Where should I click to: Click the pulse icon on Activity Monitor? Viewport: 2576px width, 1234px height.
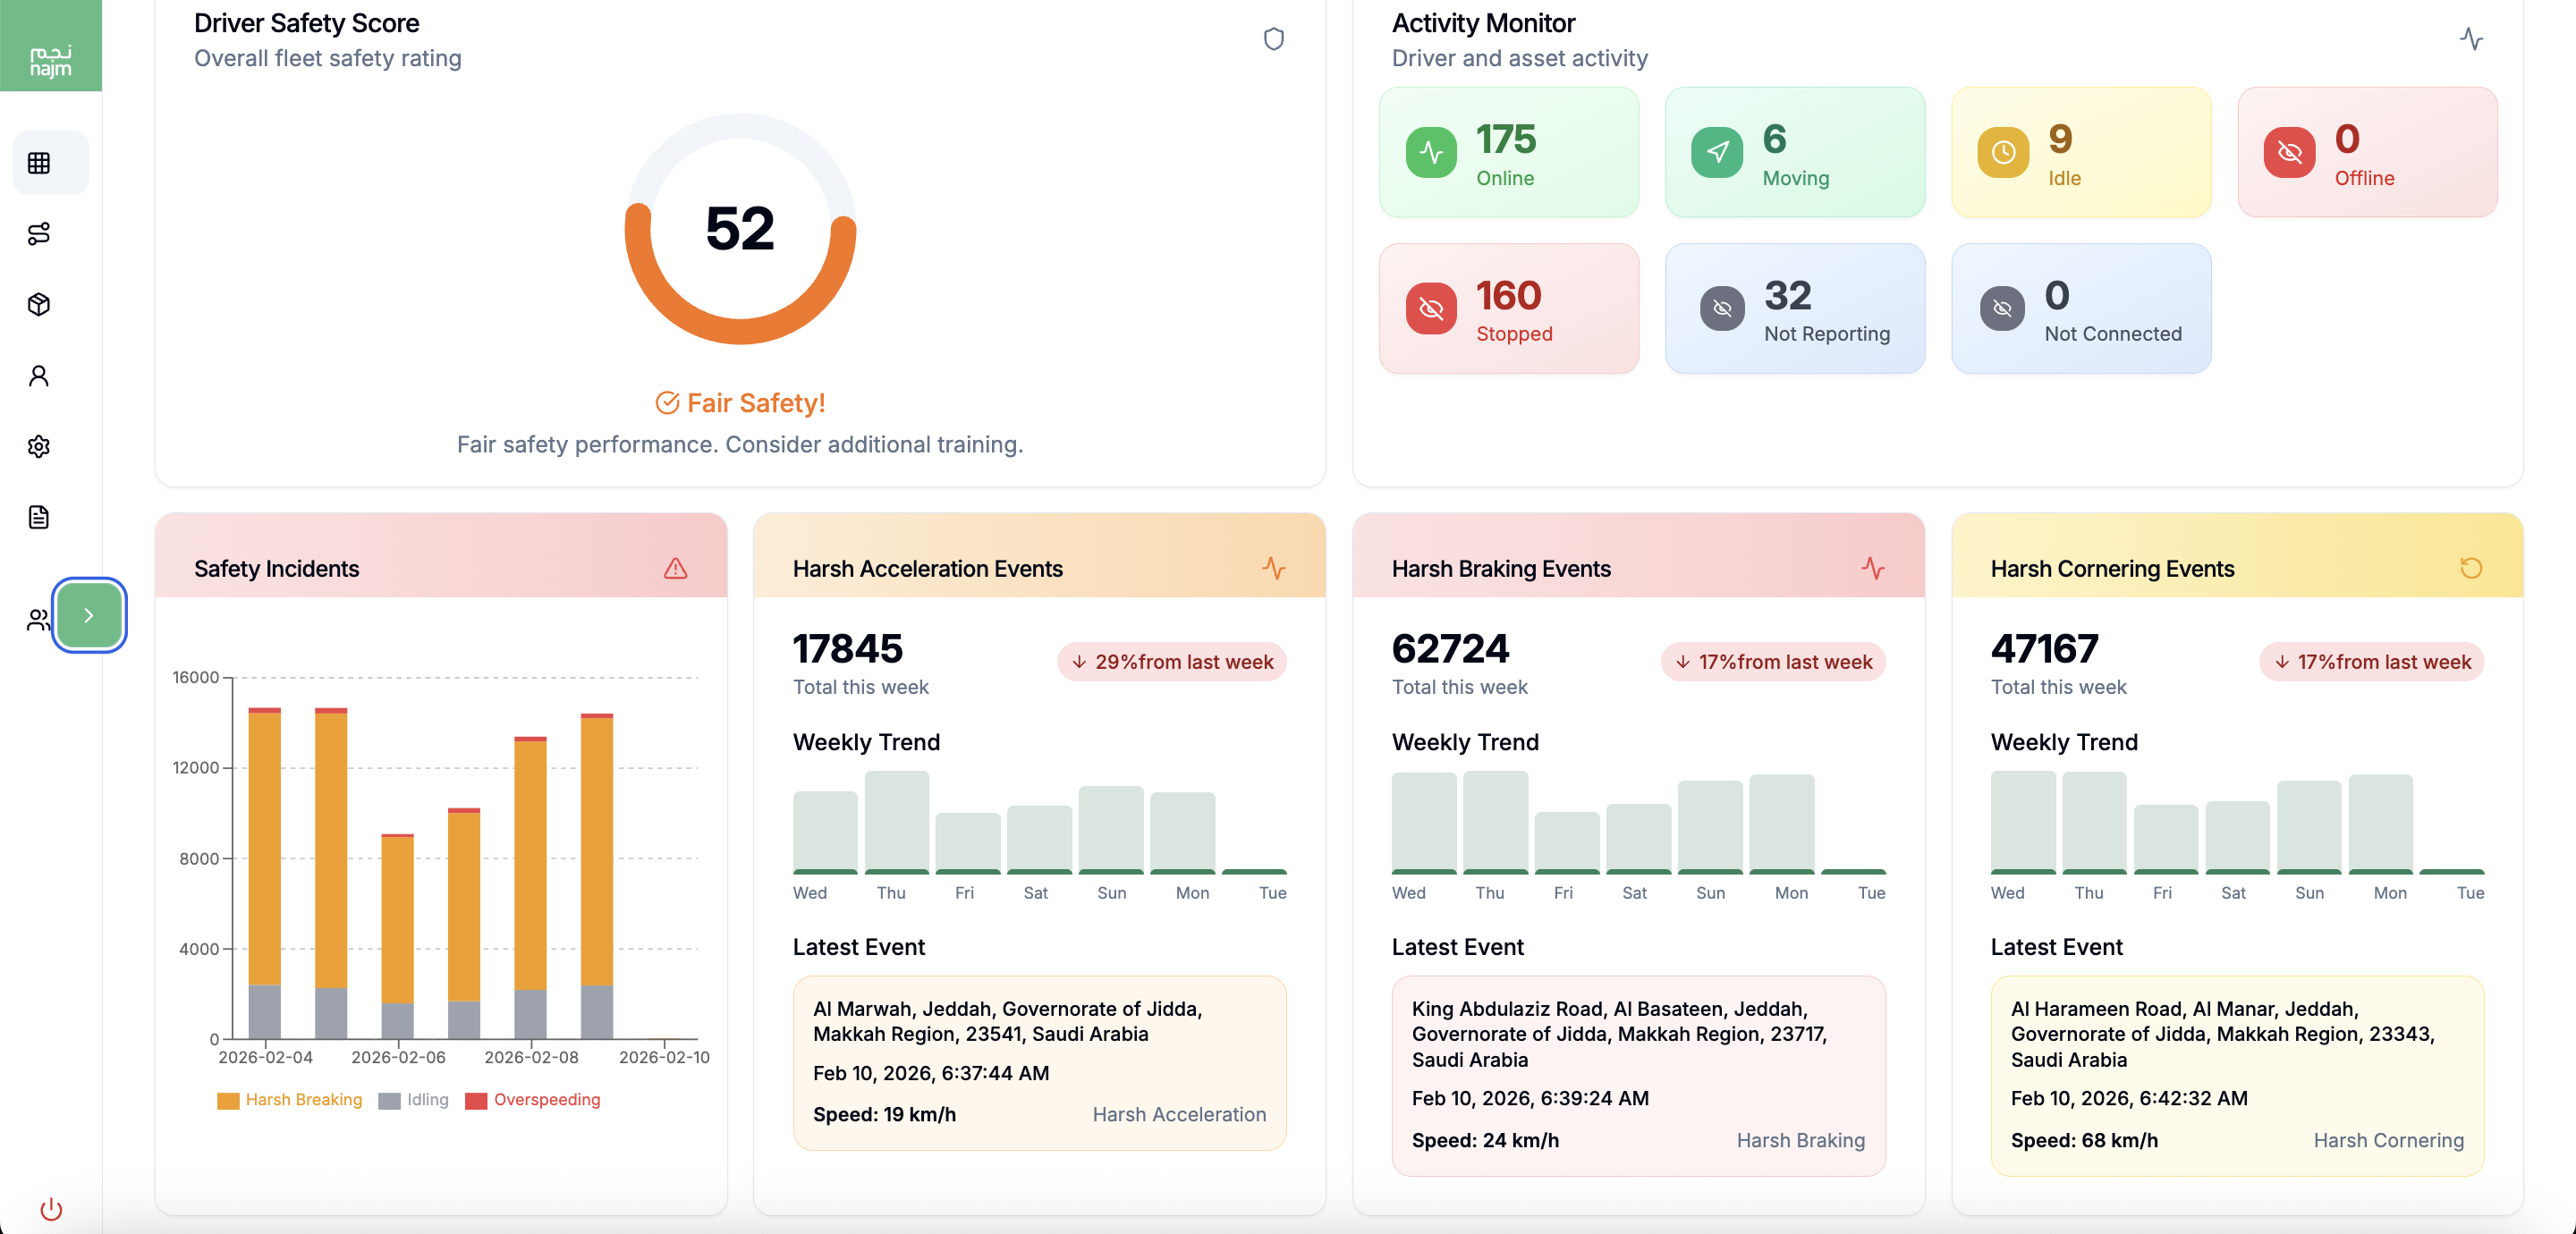click(x=2472, y=40)
